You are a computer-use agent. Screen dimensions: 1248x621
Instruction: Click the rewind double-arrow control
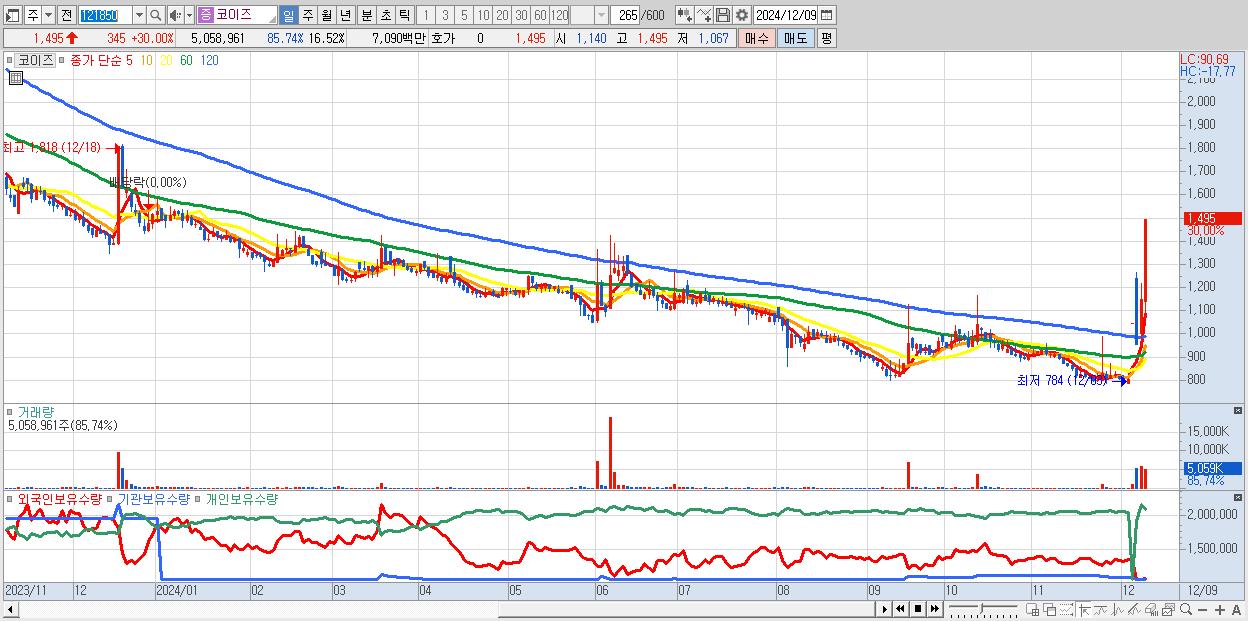901,609
